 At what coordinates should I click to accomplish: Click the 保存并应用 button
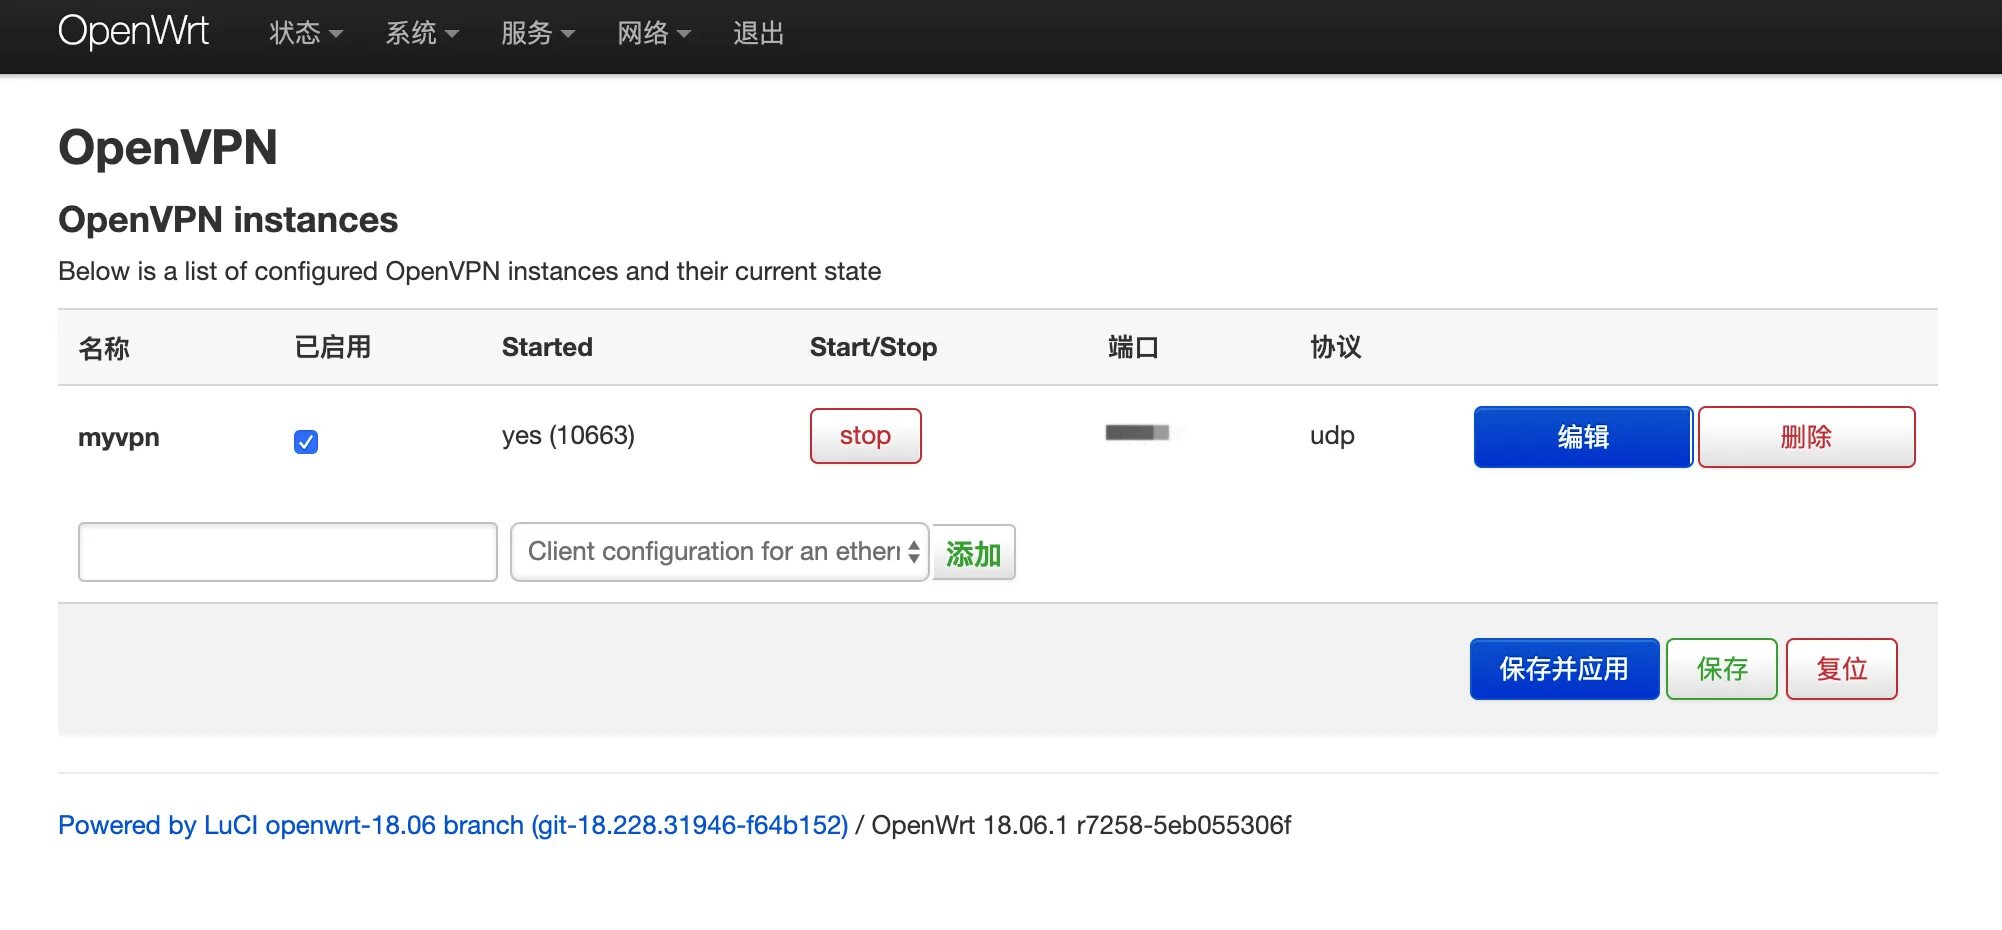(1564, 669)
